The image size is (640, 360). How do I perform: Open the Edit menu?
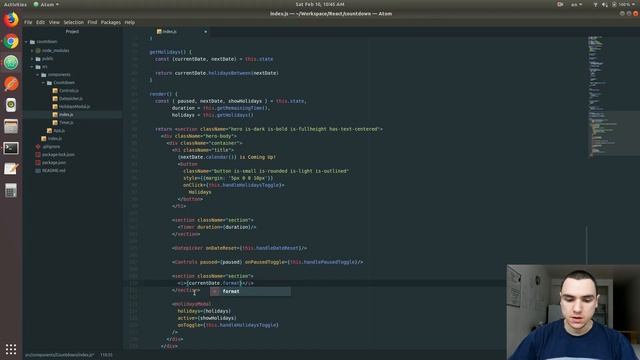[x=40, y=22]
